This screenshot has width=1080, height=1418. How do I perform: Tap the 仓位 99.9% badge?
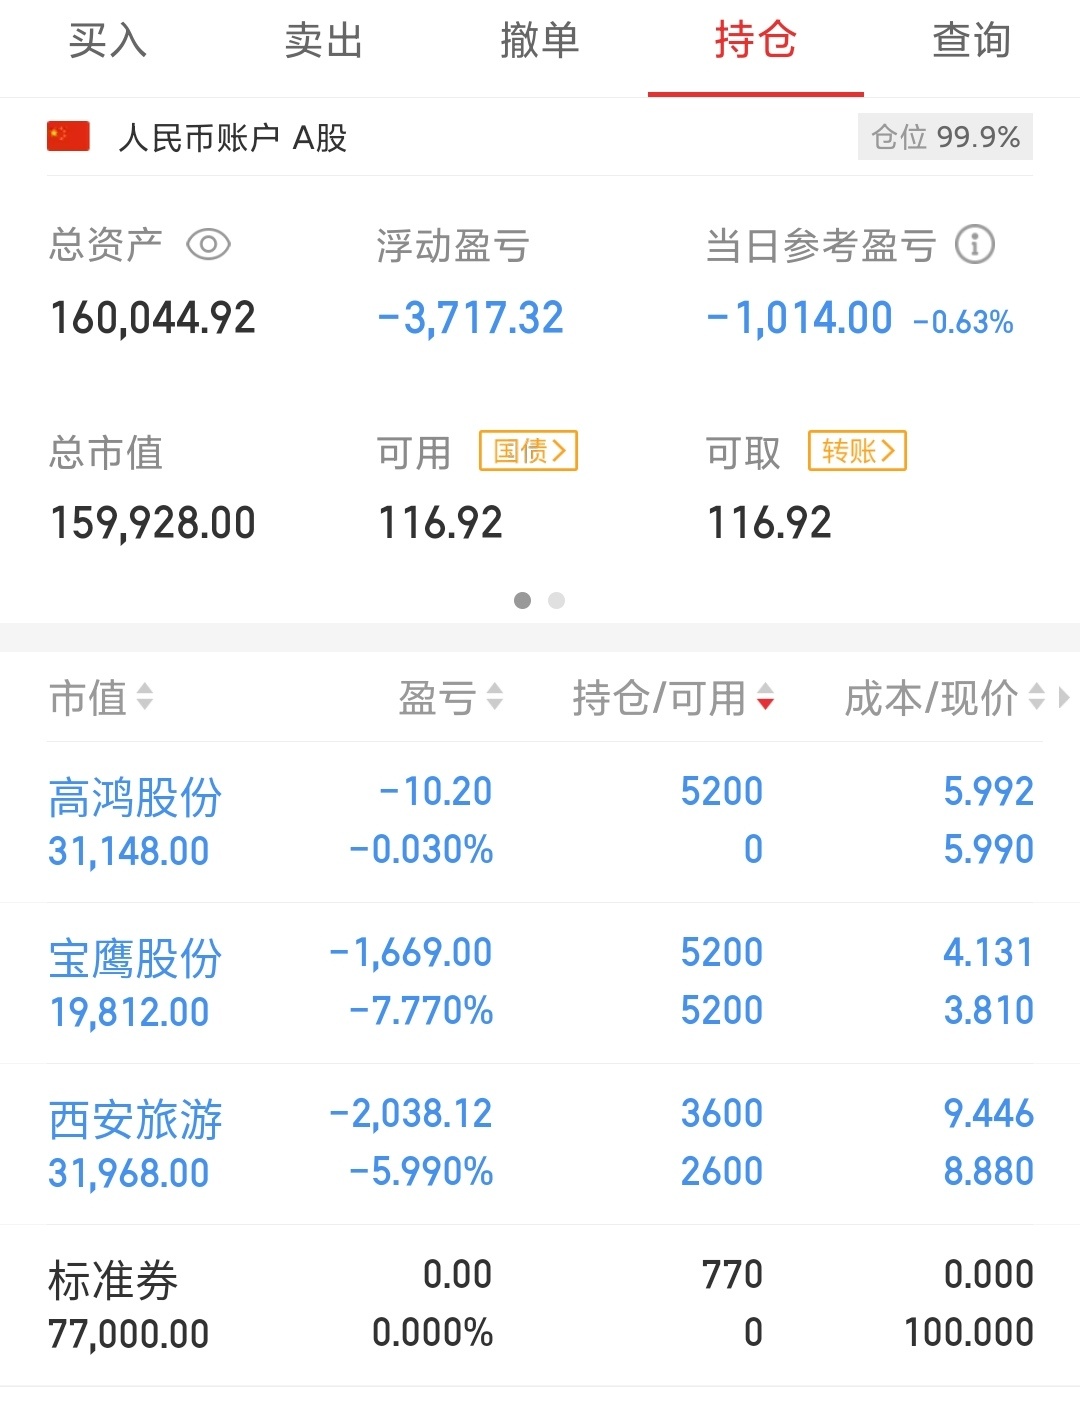coord(945,137)
